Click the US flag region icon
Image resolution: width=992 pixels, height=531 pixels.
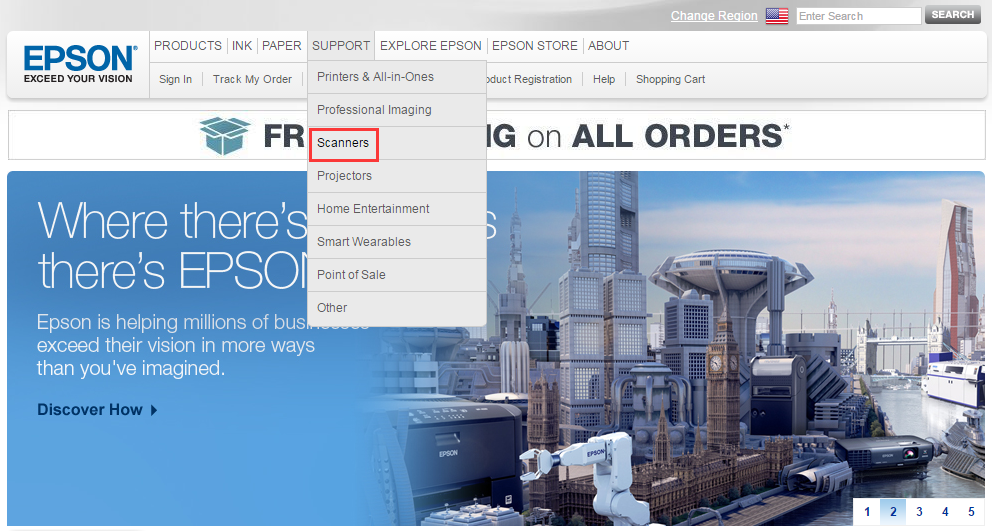pos(776,16)
